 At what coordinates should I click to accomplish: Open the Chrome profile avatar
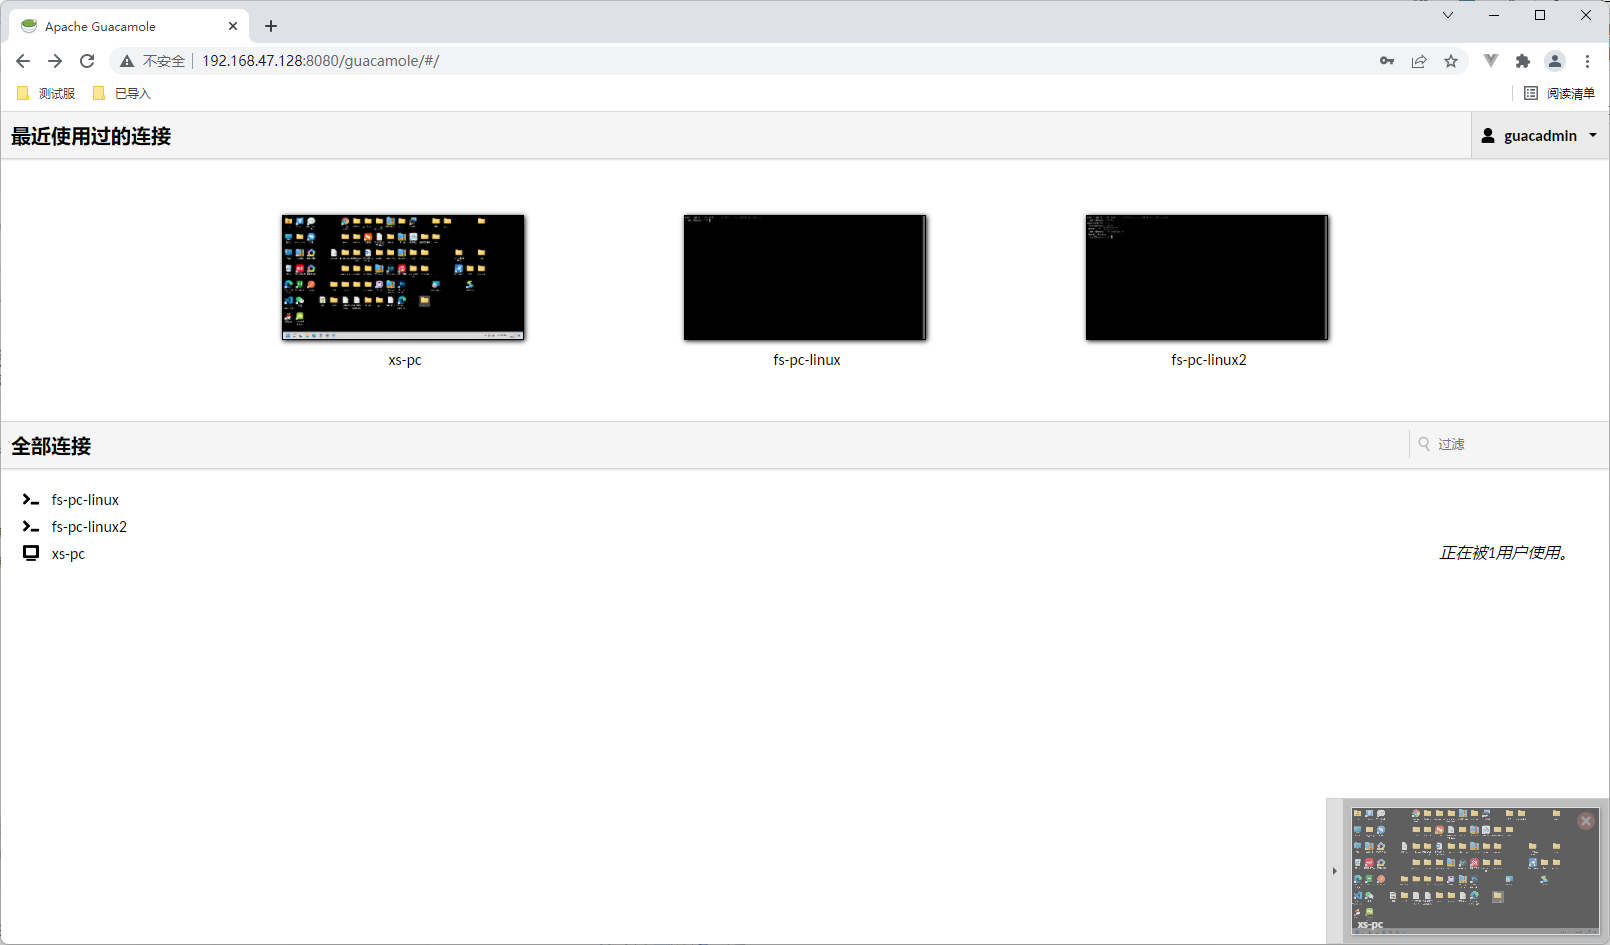[x=1555, y=61]
